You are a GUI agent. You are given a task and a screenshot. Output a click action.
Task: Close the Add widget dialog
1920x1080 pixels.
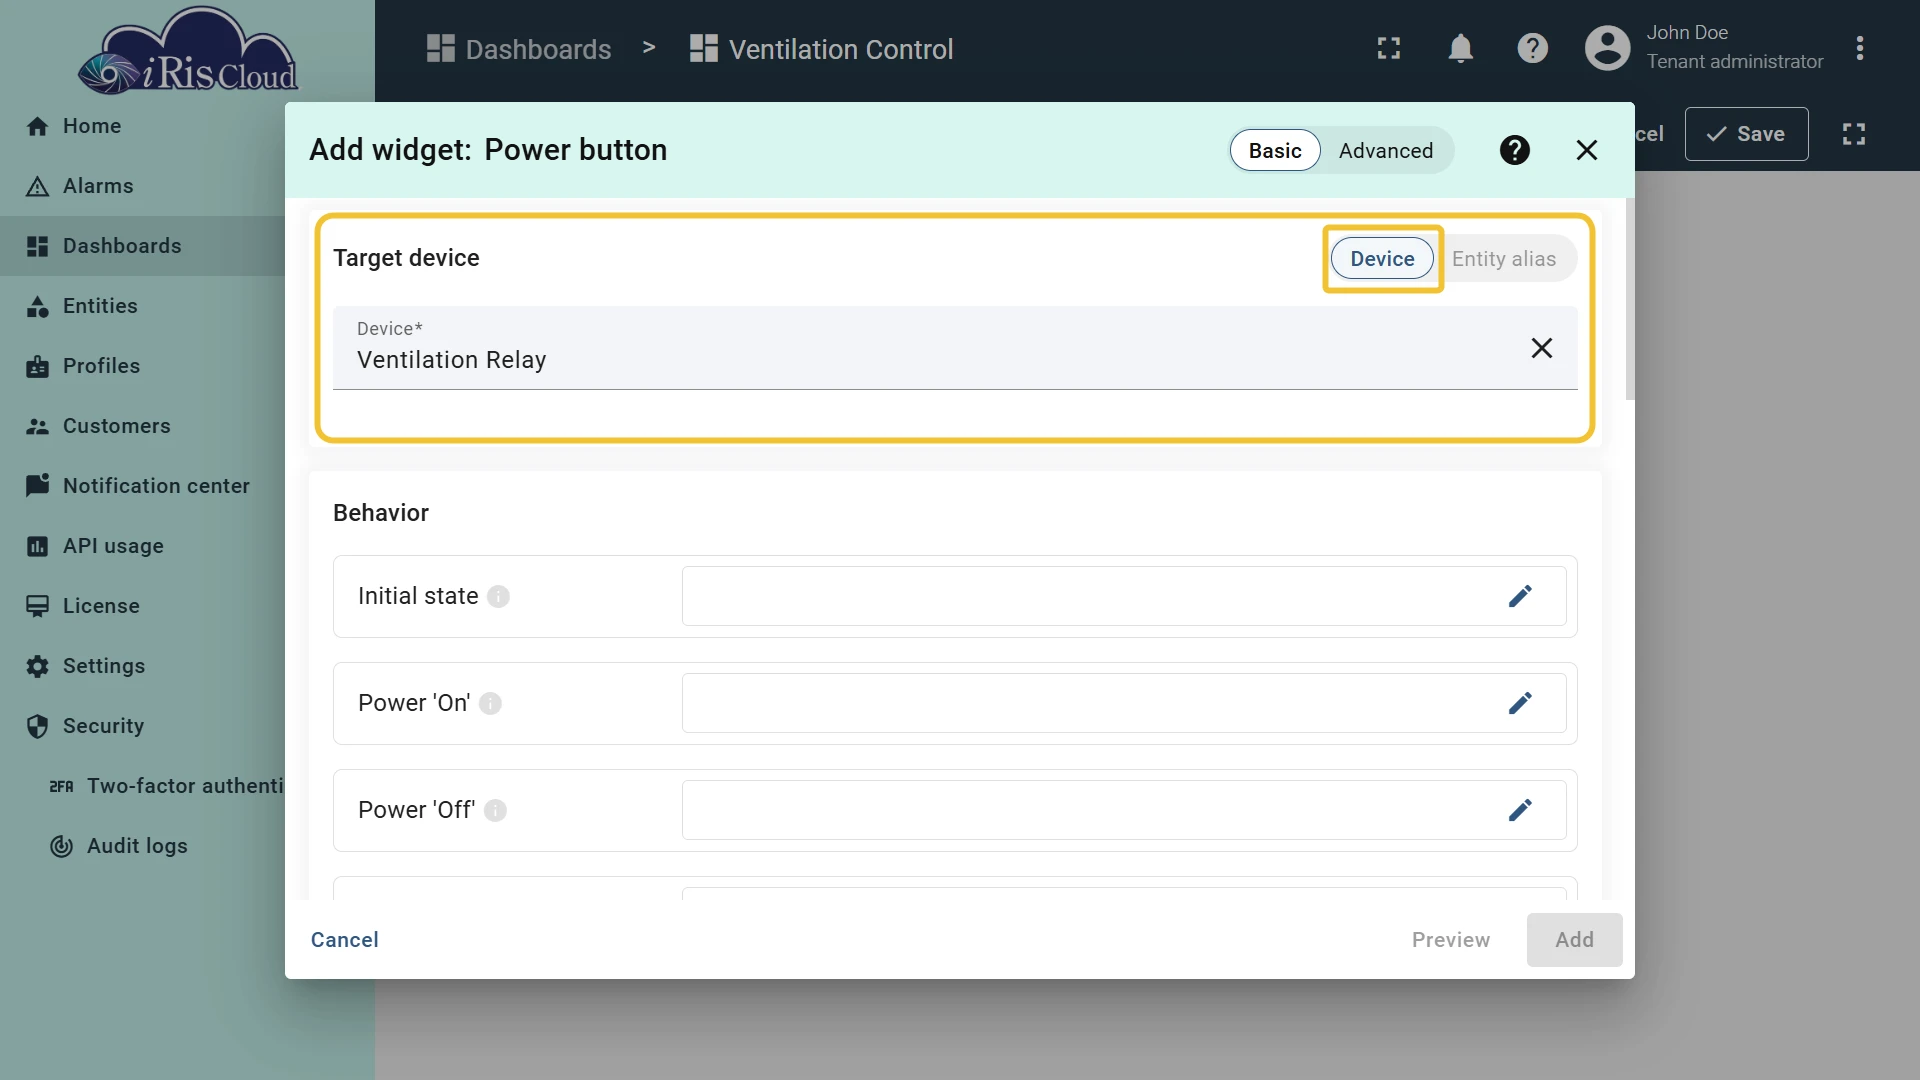1586,150
